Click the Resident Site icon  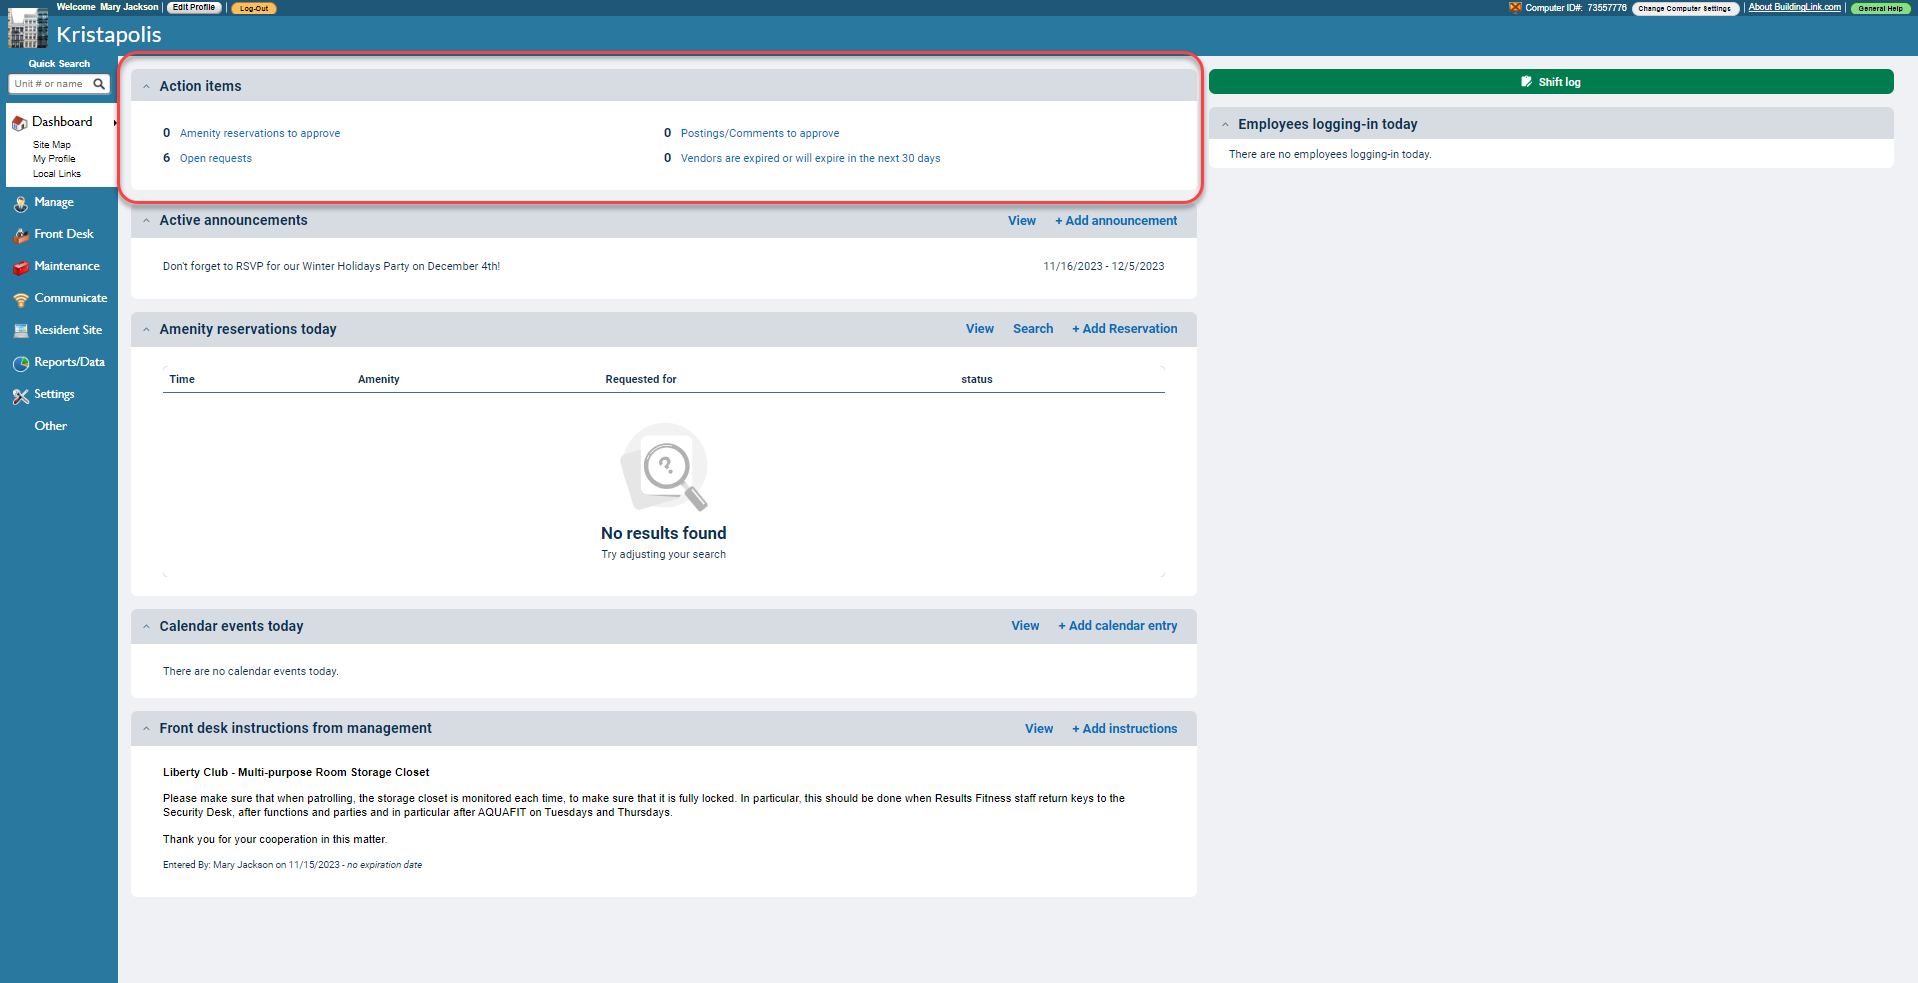(x=20, y=330)
